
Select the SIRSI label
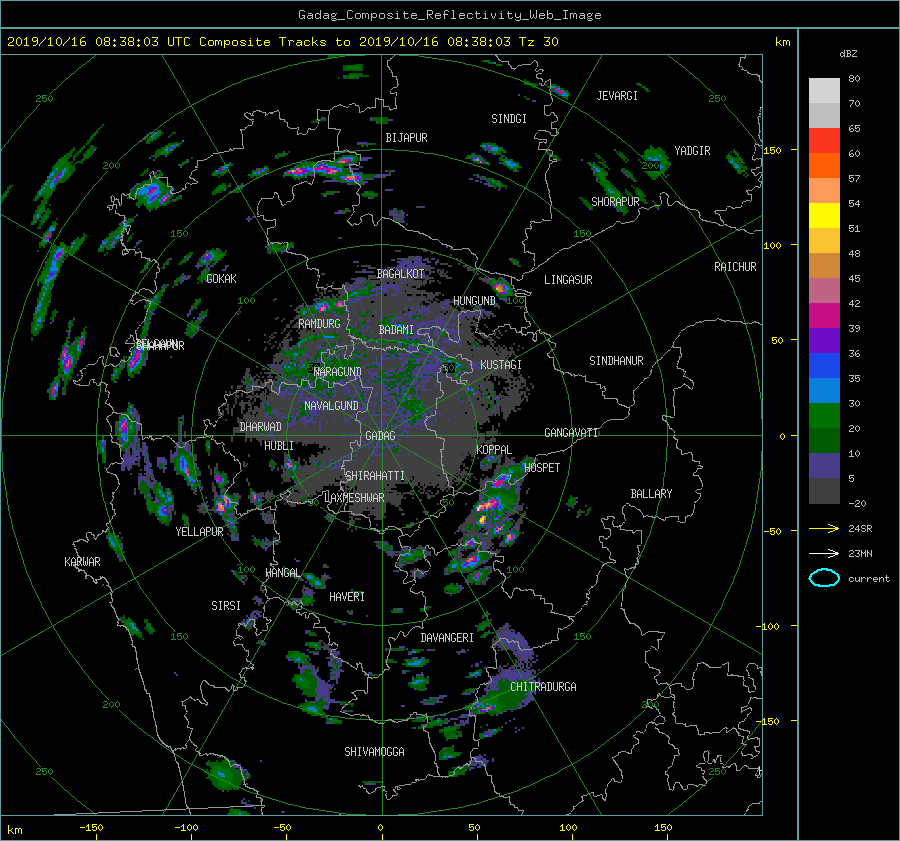(226, 606)
